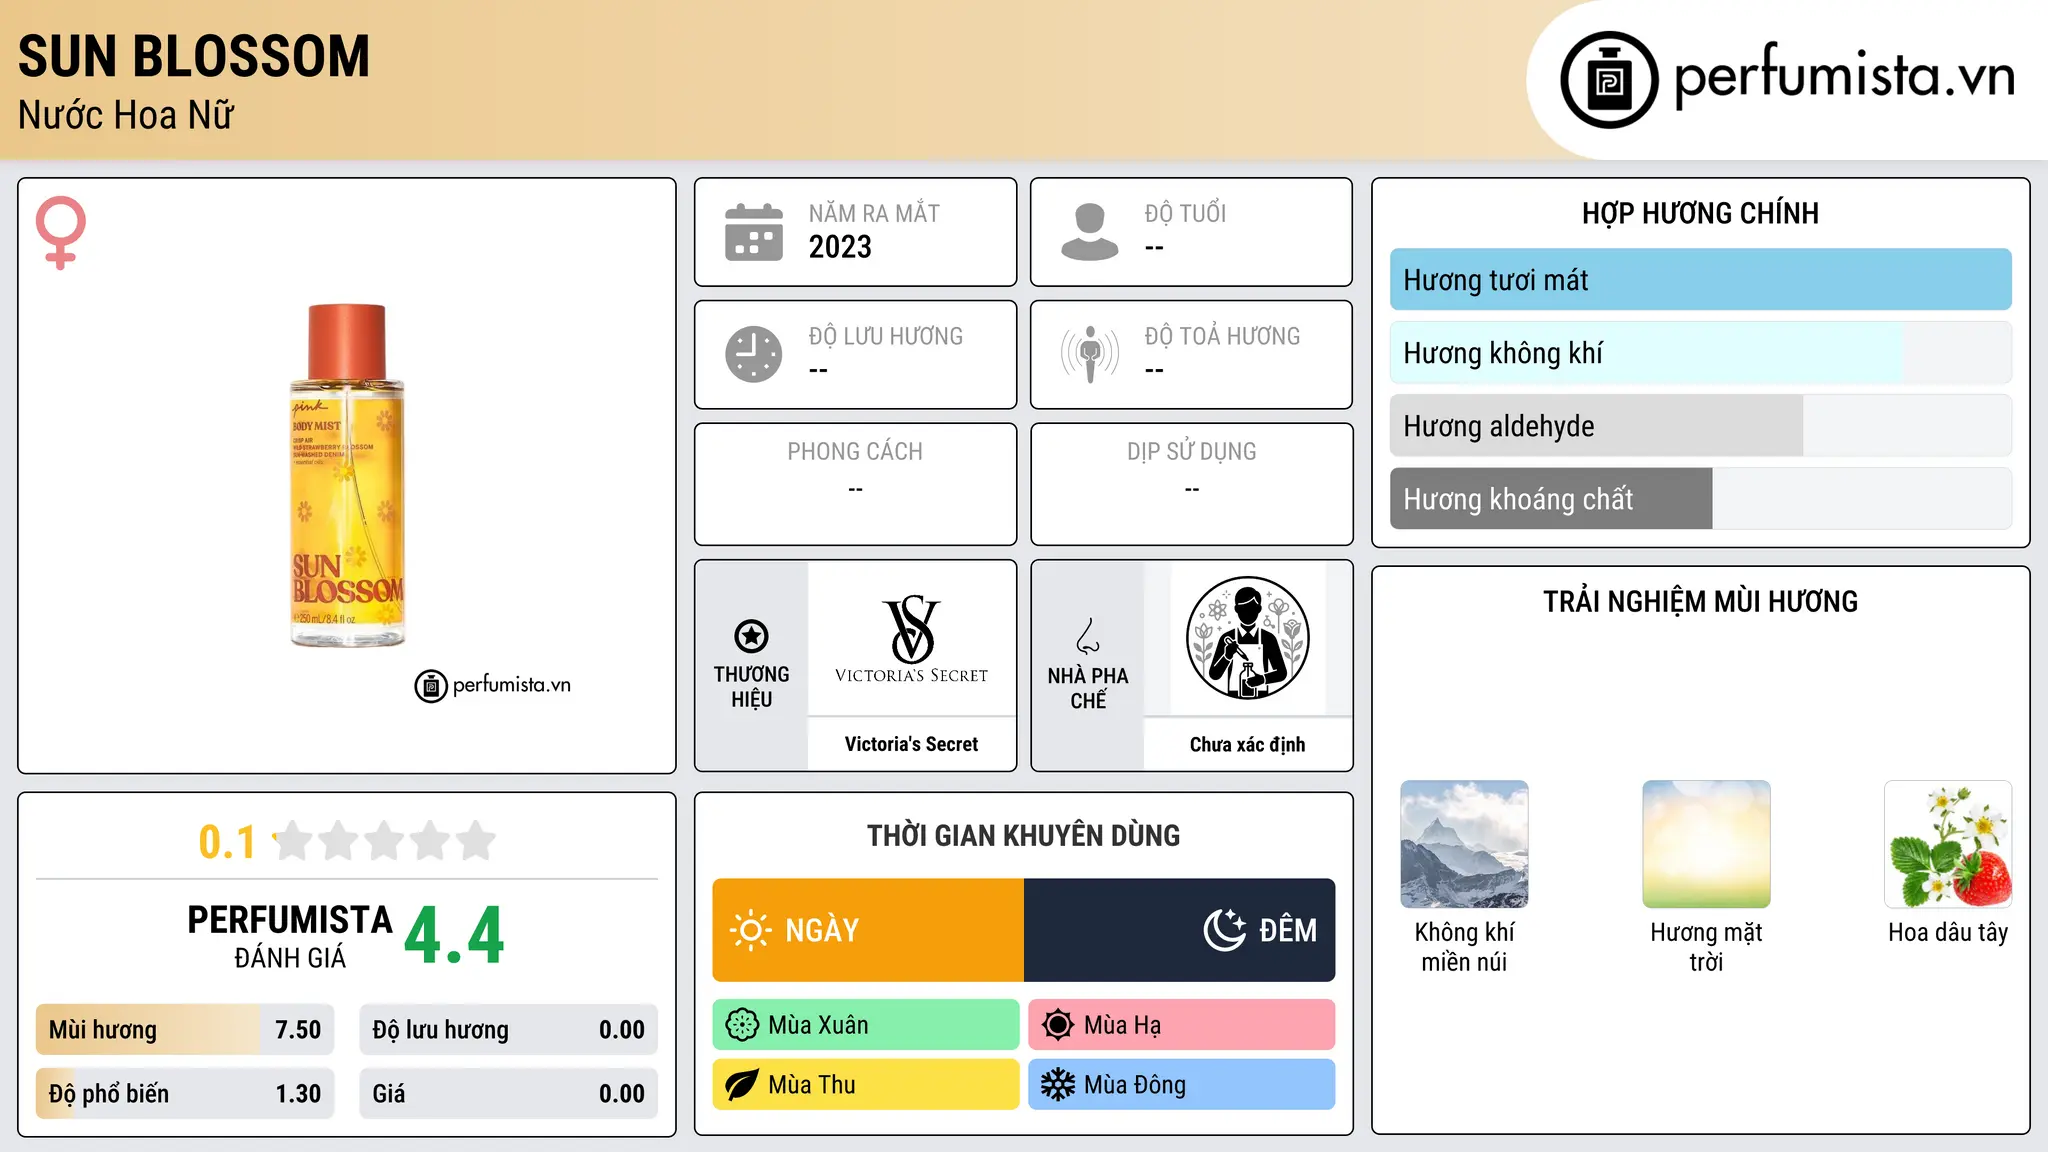Click the TRẢI NGHIỆM MÙI HƯƠNG heading
This screenshot has height=1152, width=2048.
click(1700, 601)
